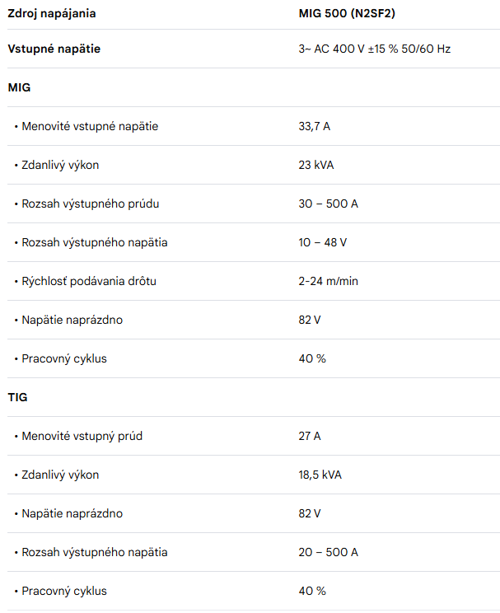Image resolution: width=500 pixels, height=613 pixels.
Task: Click 'Rýchlosť podávania drôtu' row label
Action: [89, 281]
